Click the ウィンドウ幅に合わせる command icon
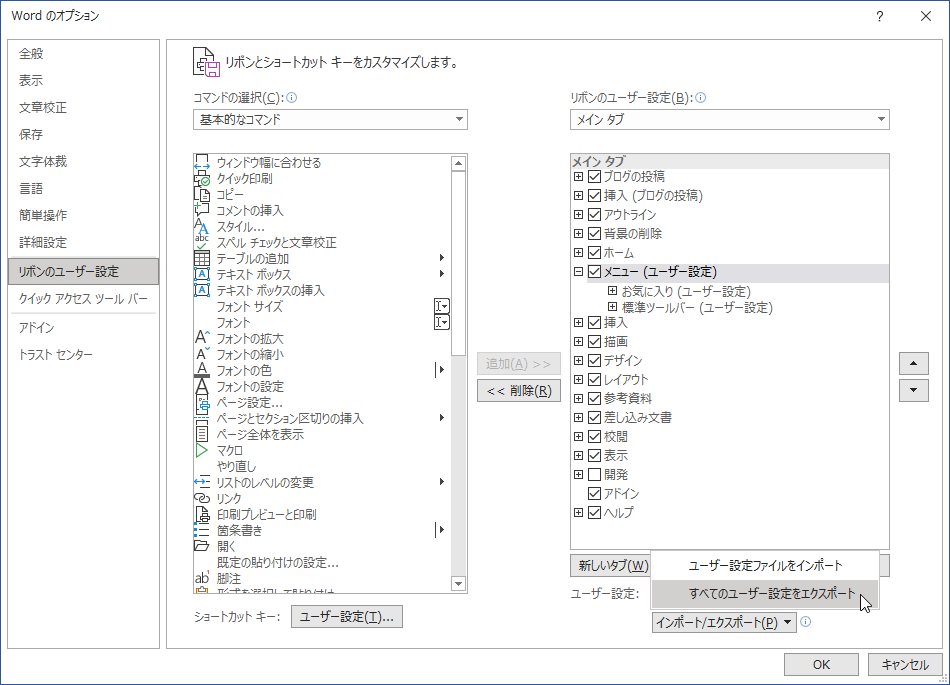This screenshot has height=685, width=950. (202, 162)
